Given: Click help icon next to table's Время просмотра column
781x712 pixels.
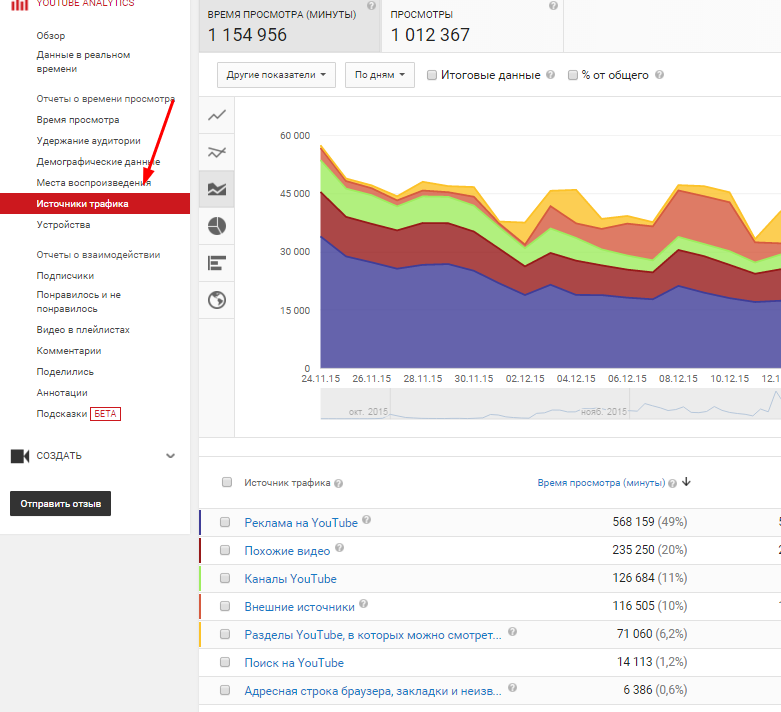Looking at the screenshot, I should [672, 483].
